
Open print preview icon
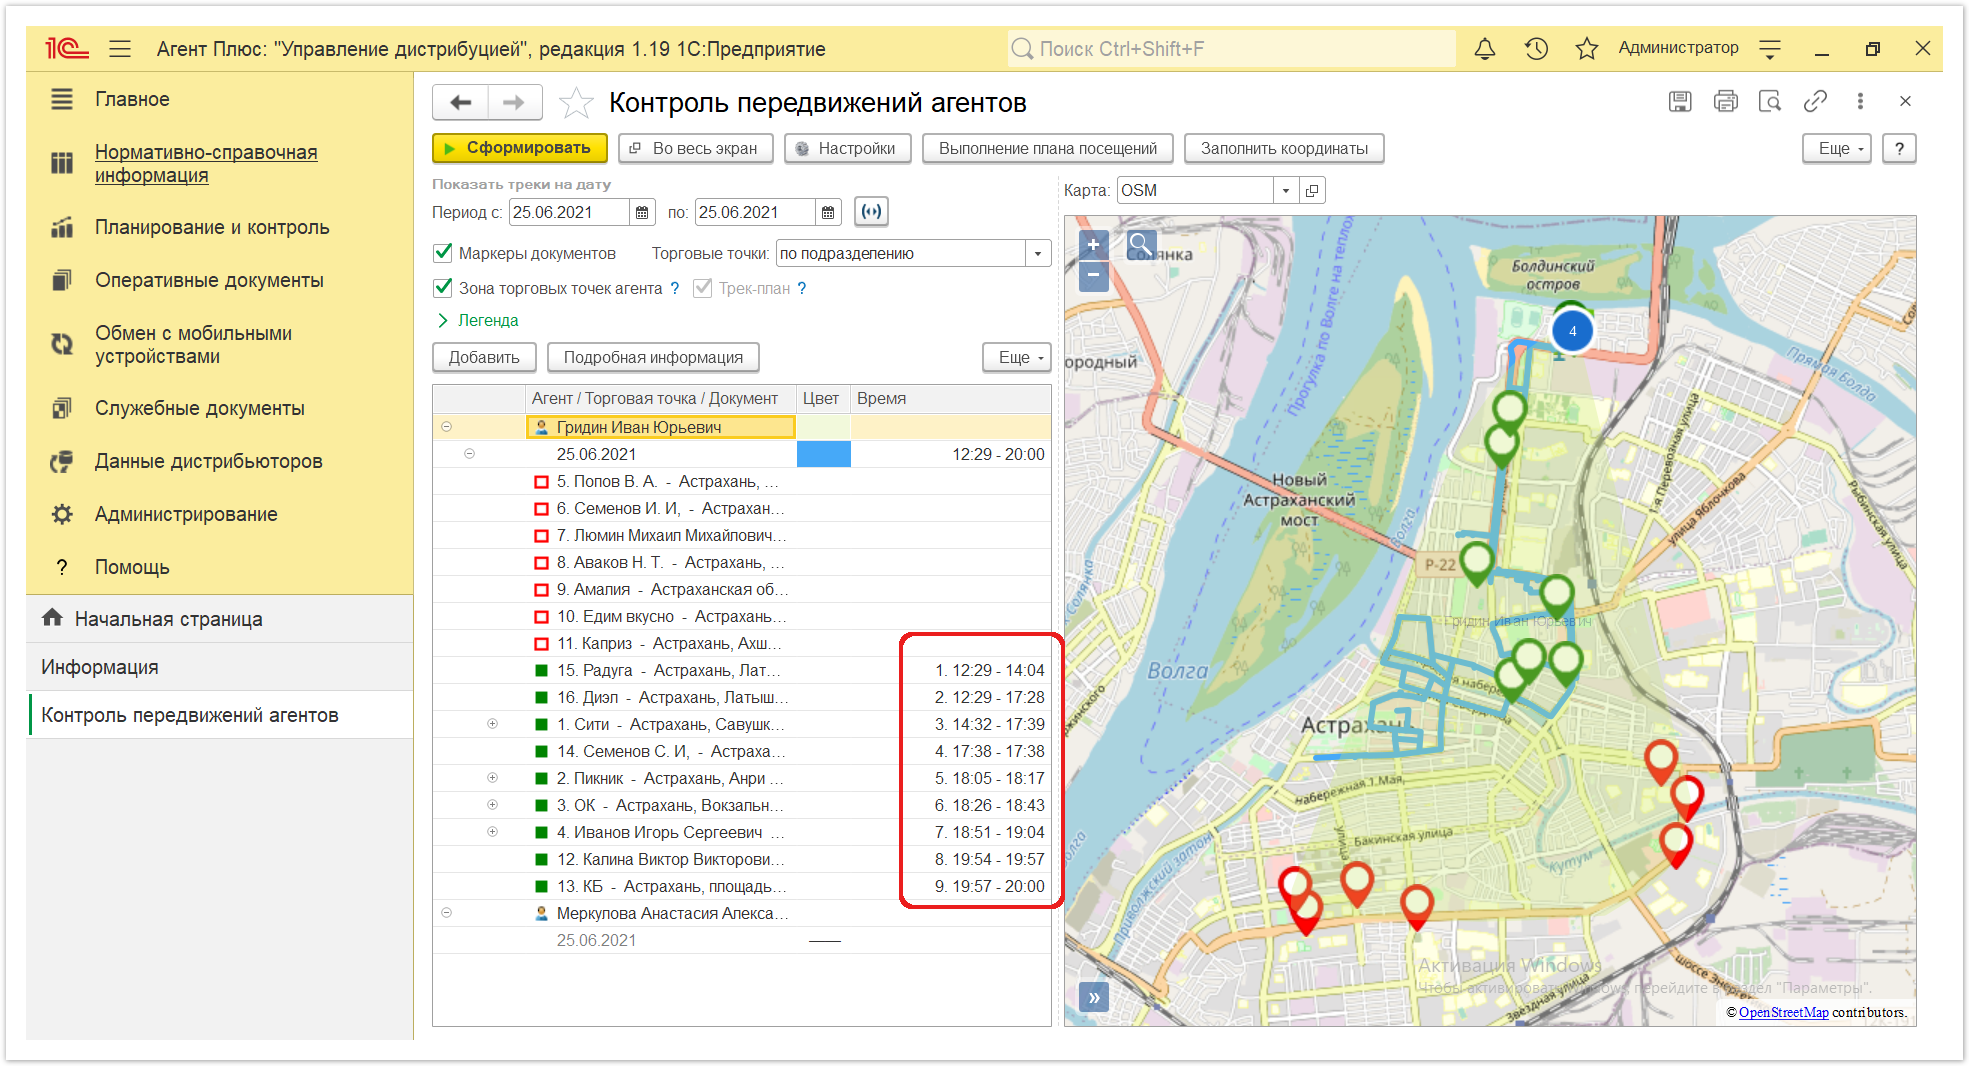1770,101
